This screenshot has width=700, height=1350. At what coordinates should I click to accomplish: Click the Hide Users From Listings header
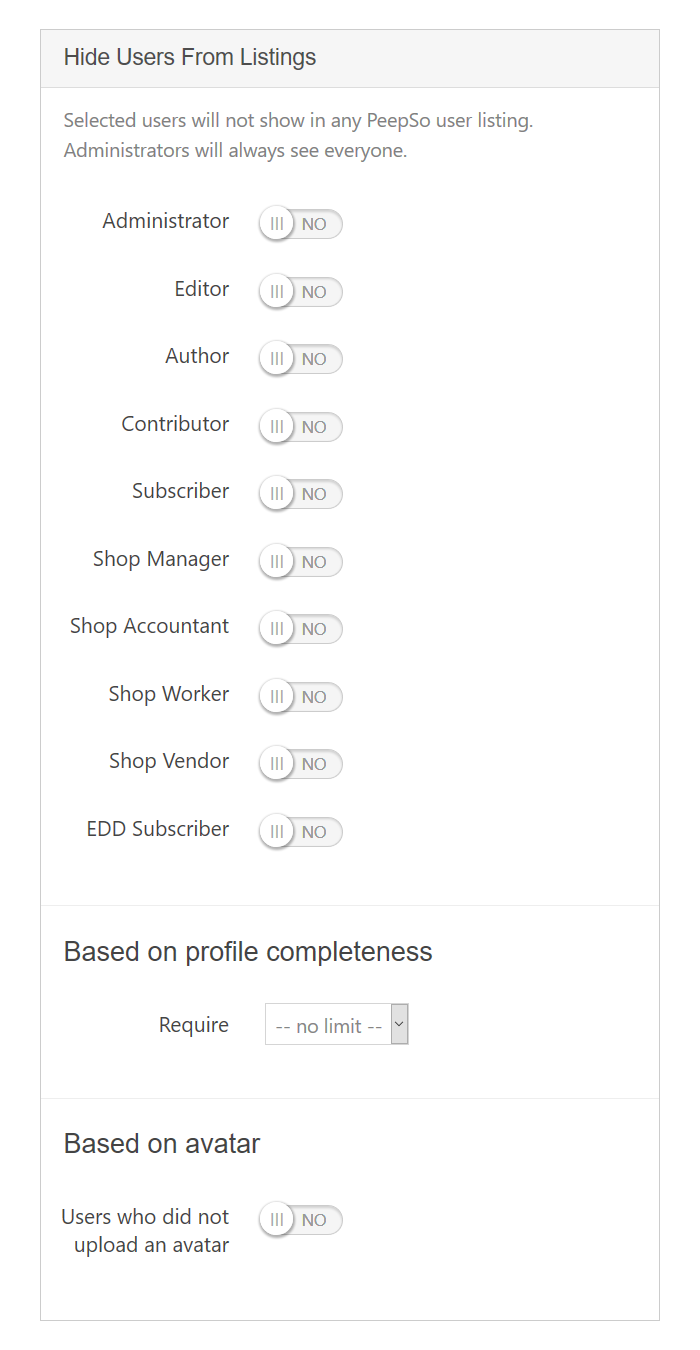click(x=190, y=57)
